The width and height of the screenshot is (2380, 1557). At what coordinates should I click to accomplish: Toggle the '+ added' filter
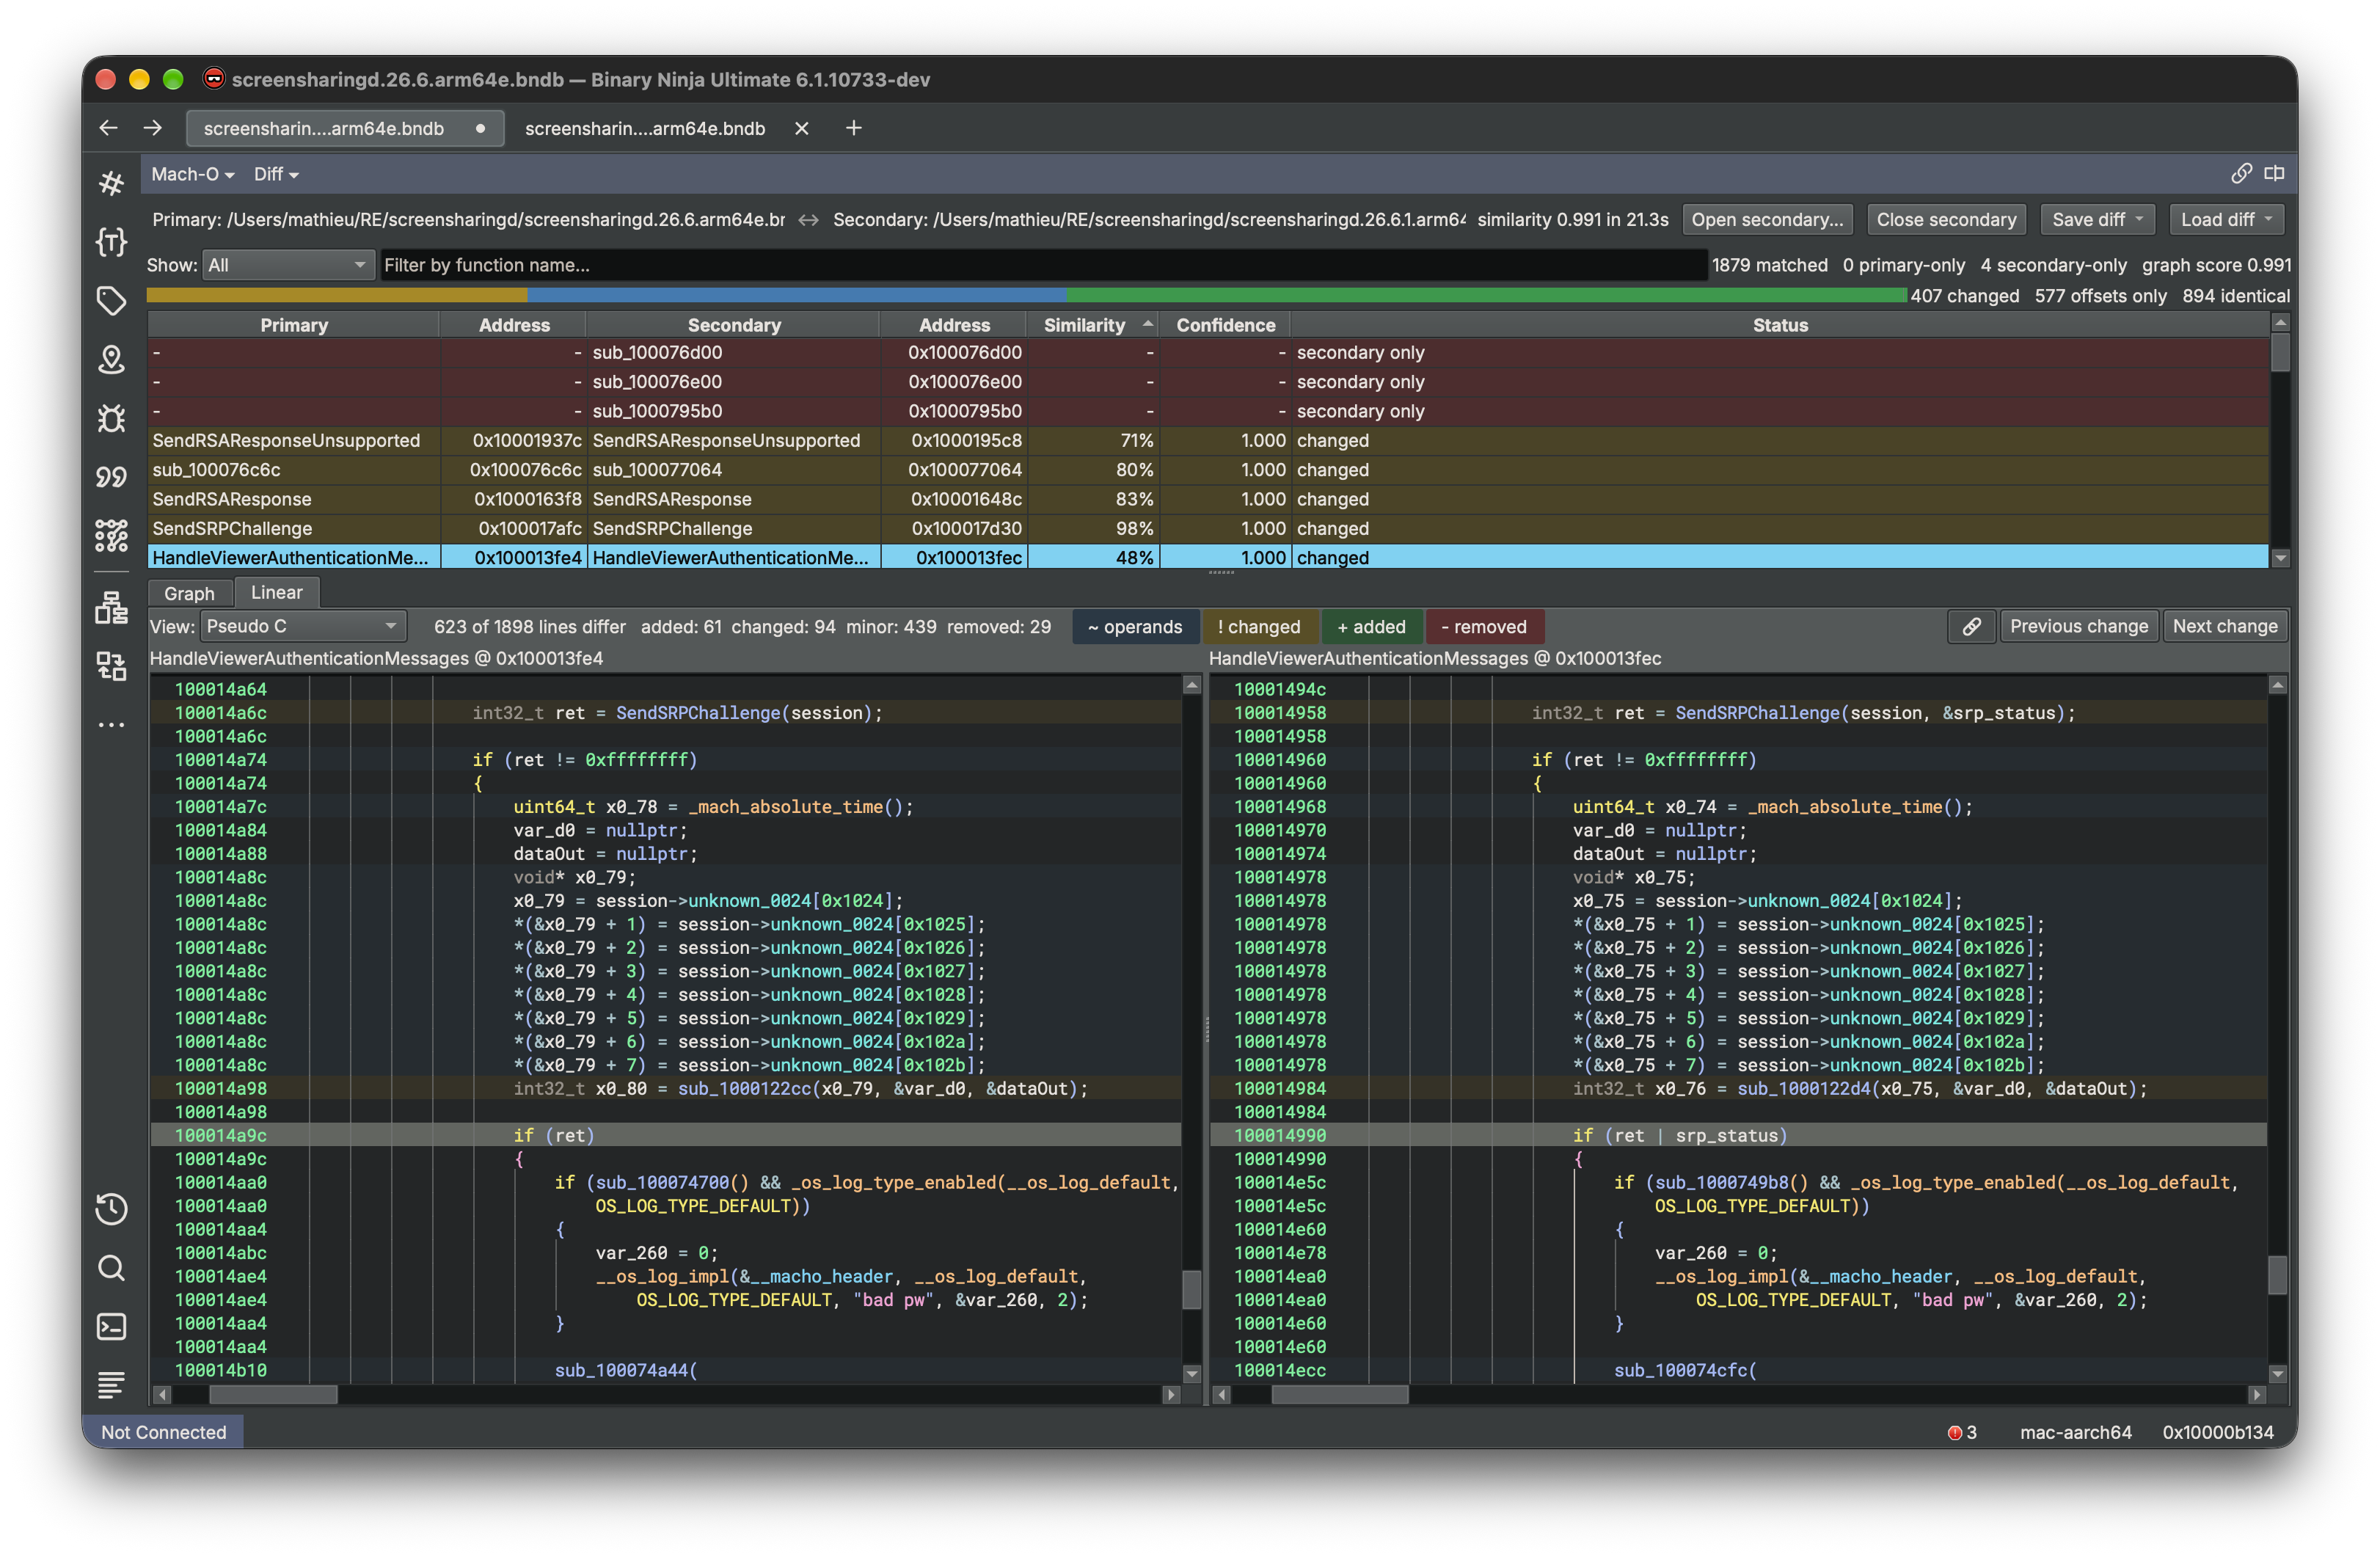(x=1371, y=627)
